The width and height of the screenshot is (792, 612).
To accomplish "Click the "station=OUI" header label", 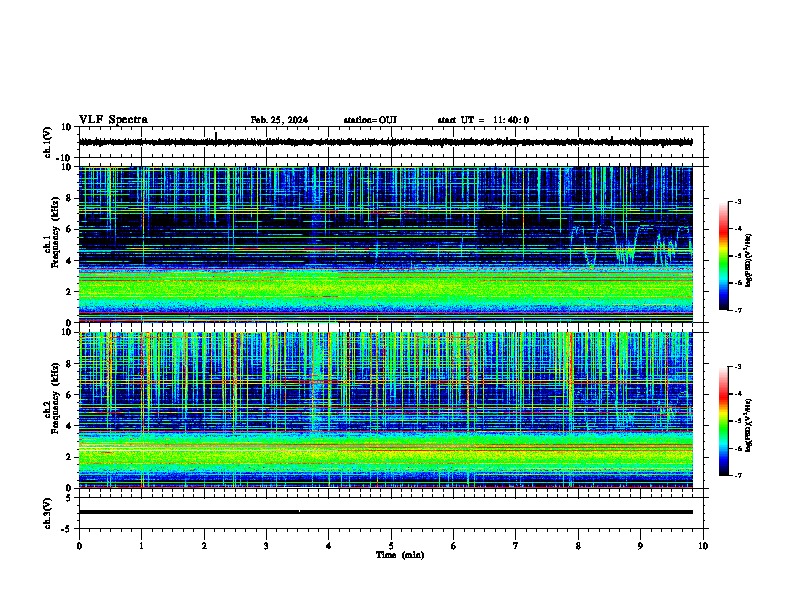I will pyautogui.click(x=370, y=120).
